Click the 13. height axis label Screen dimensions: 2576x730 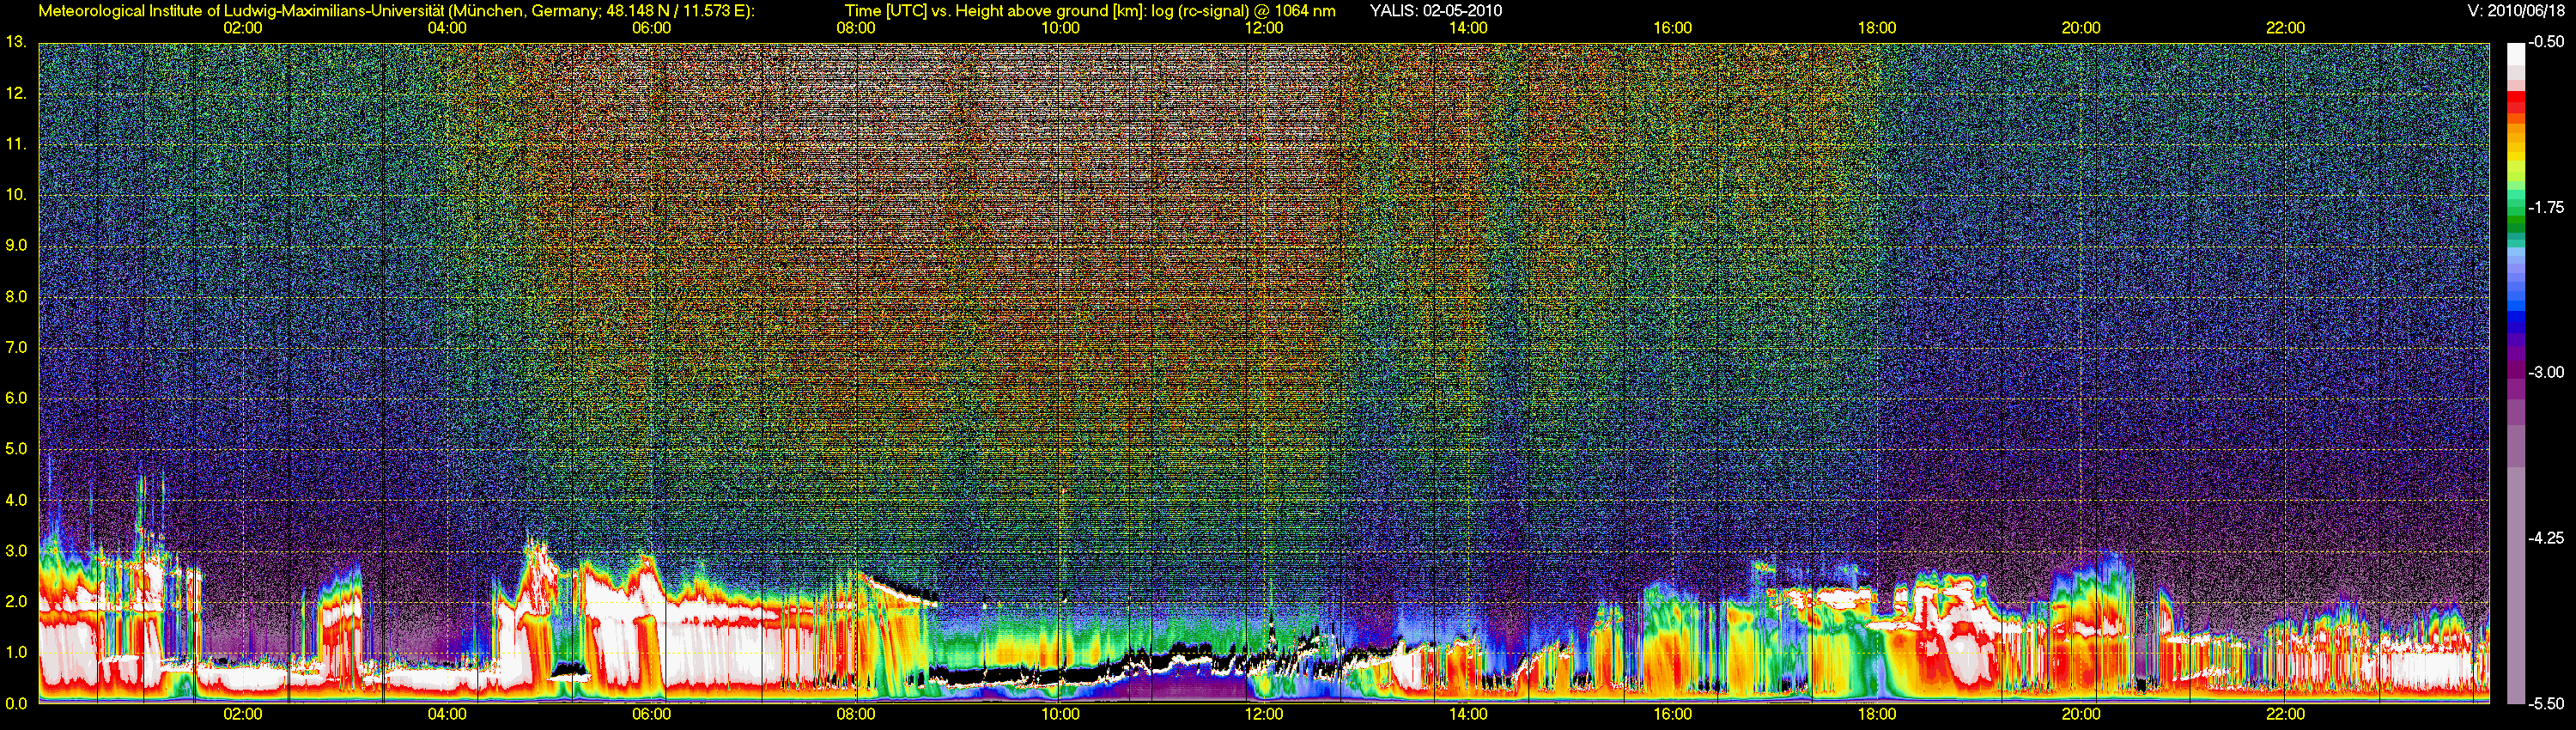click(16, 42)
